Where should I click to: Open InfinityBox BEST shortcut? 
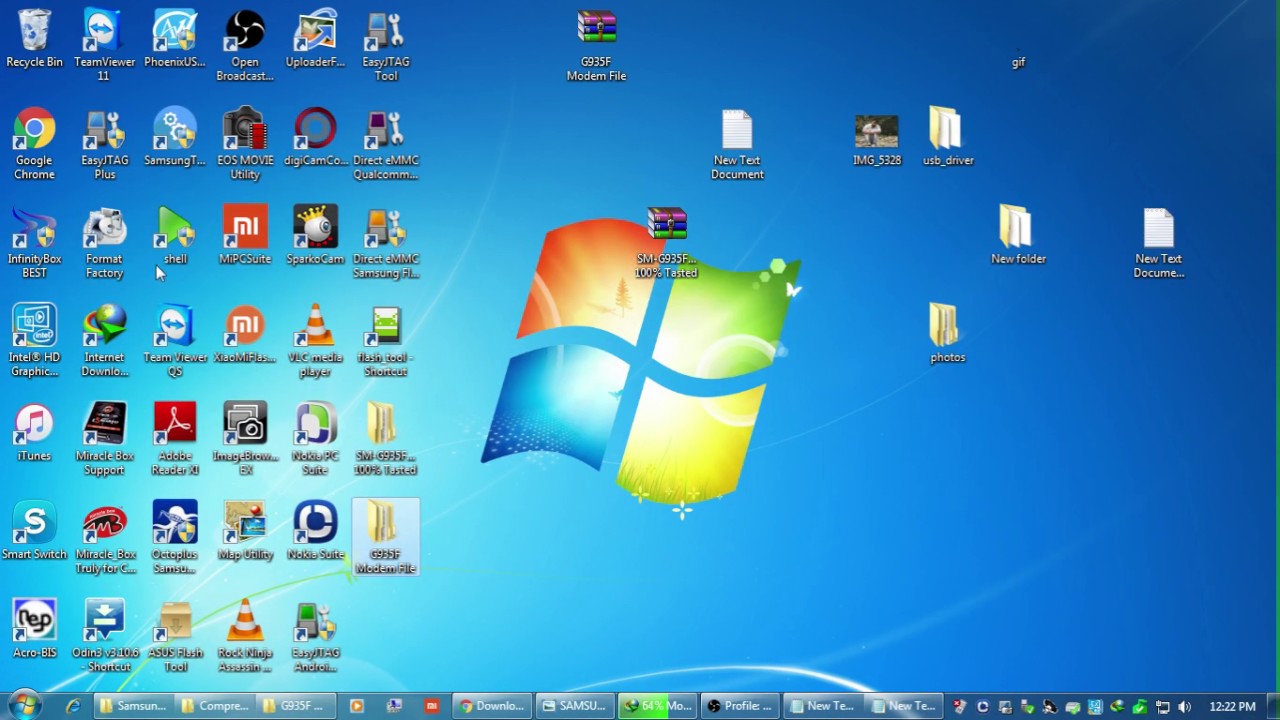(34, 242)
